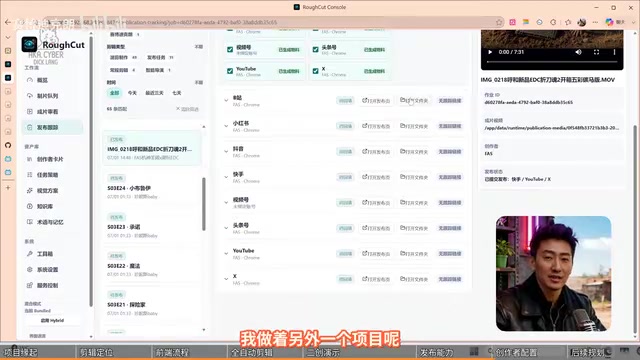Screen dimensions: 640x360
Task: Seek on the video progress bar
Action: [552, 62]
